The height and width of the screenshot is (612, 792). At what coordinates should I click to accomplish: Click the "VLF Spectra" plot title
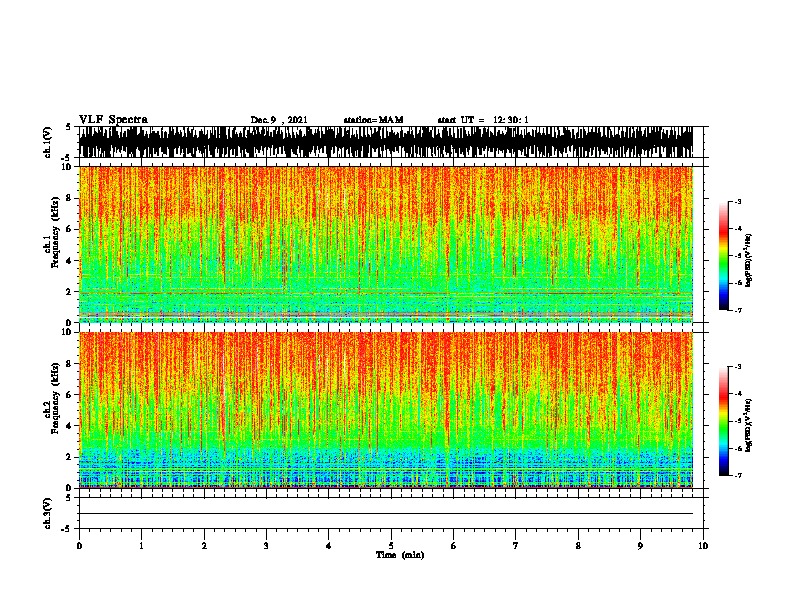113,120
